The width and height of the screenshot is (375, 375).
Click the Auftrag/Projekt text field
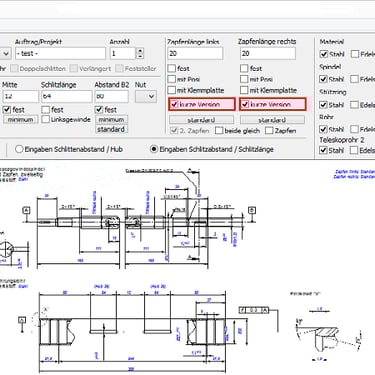60,53
